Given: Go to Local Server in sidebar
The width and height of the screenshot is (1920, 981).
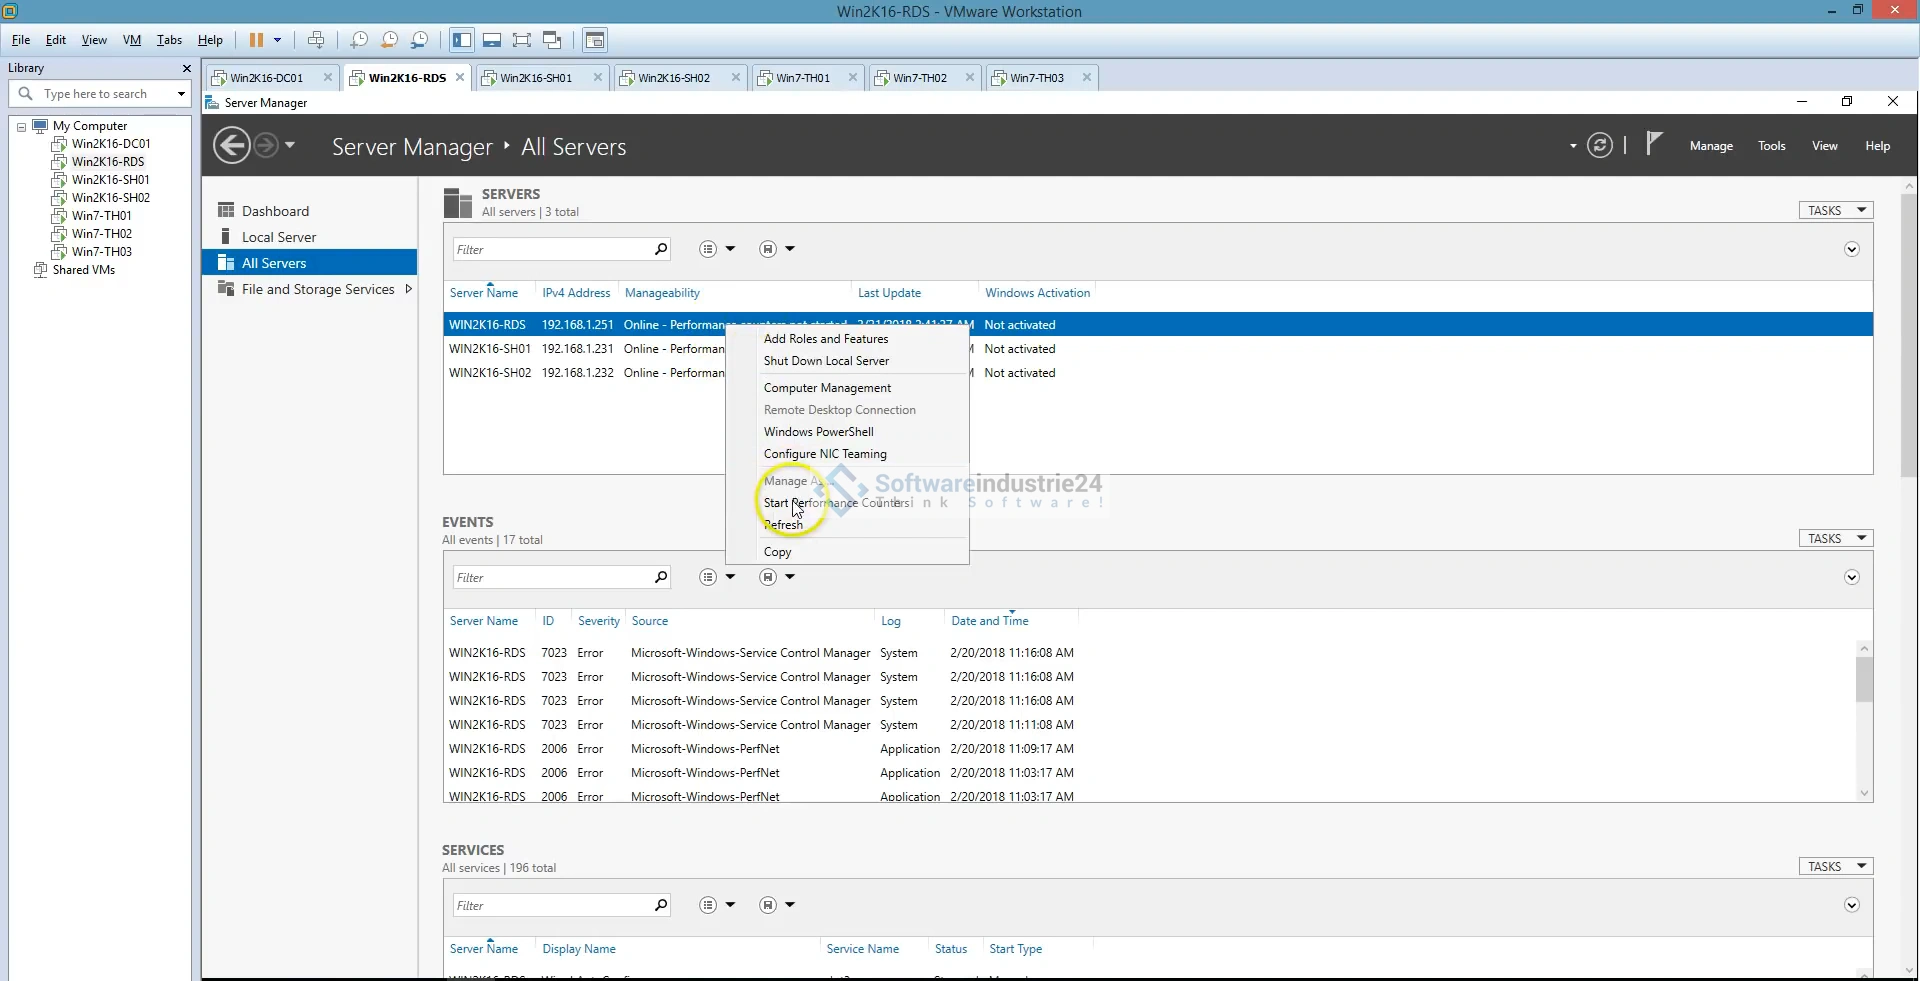Looking at the screenshot, I should (x=278, y=237).
